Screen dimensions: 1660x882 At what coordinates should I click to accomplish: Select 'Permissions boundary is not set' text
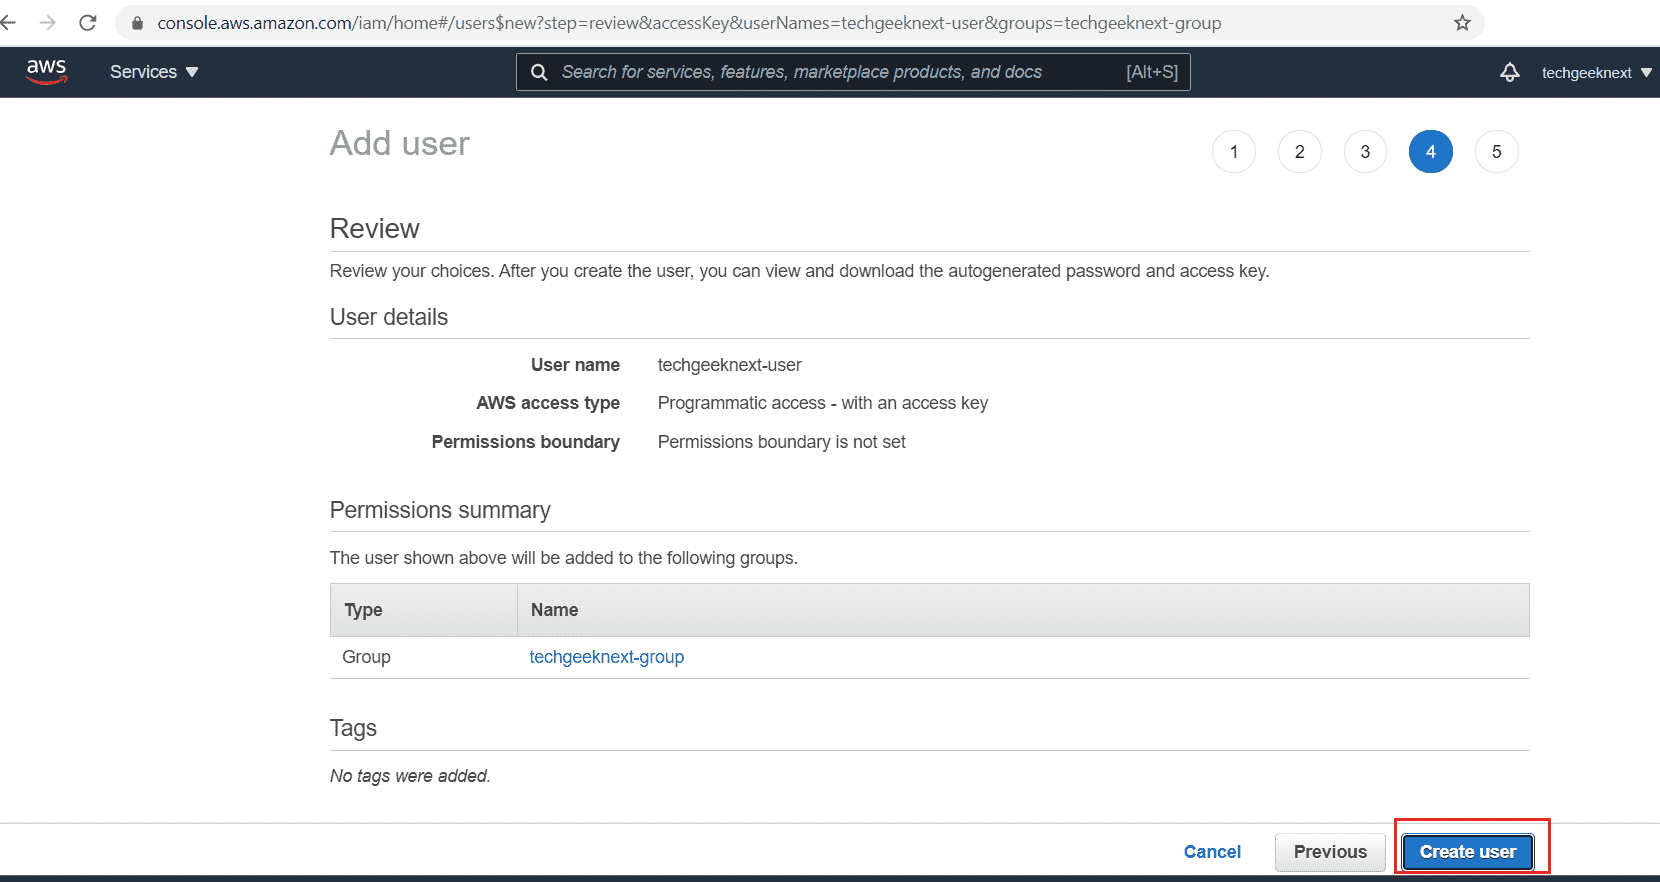click(781, 442)
